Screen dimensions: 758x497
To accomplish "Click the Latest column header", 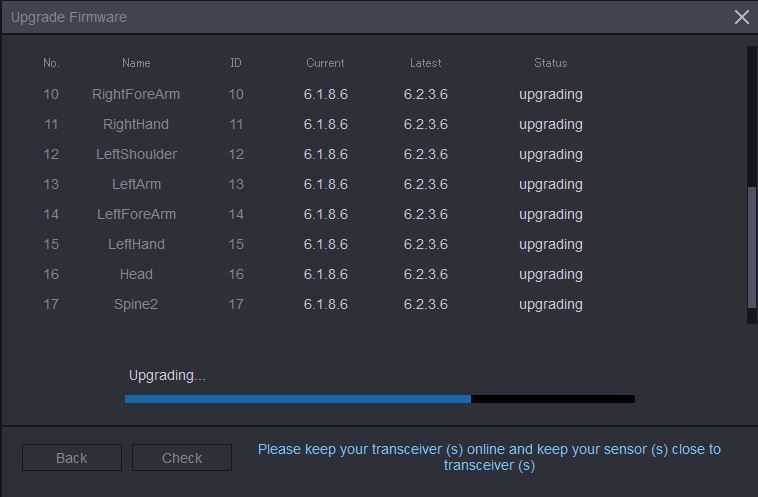I will click(425, 63).
